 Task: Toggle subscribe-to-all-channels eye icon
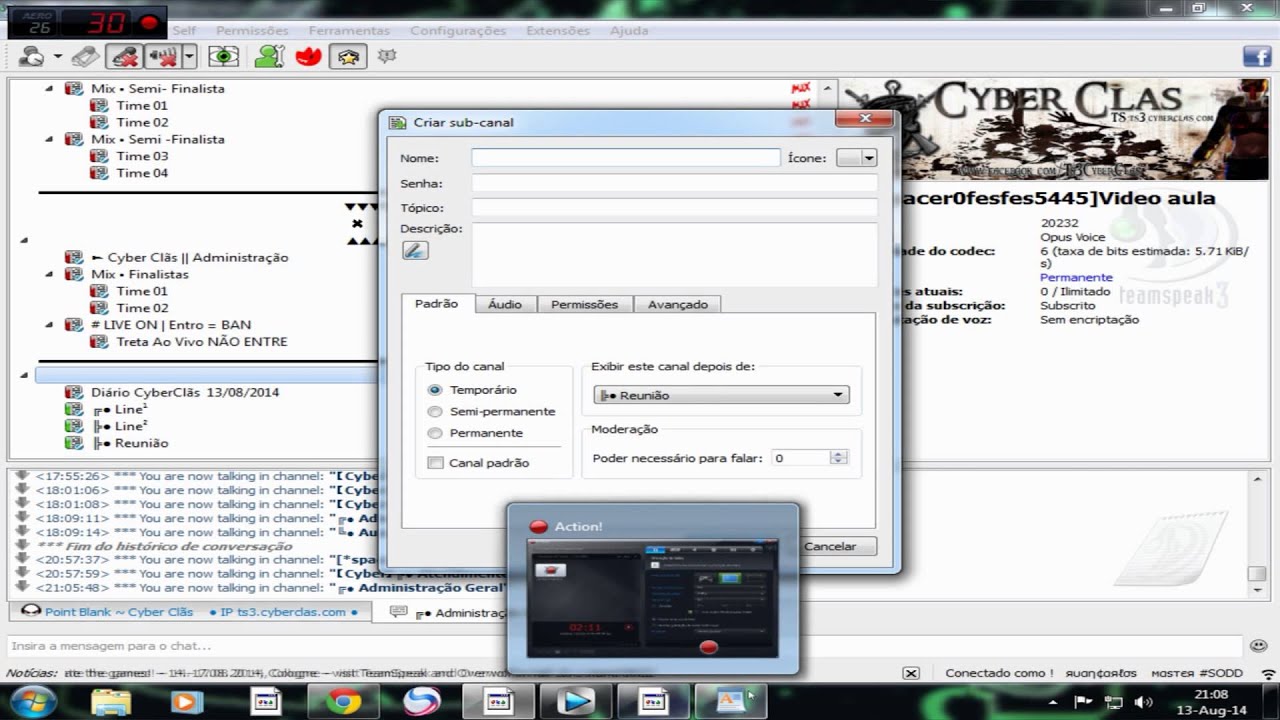click(223, 56)
